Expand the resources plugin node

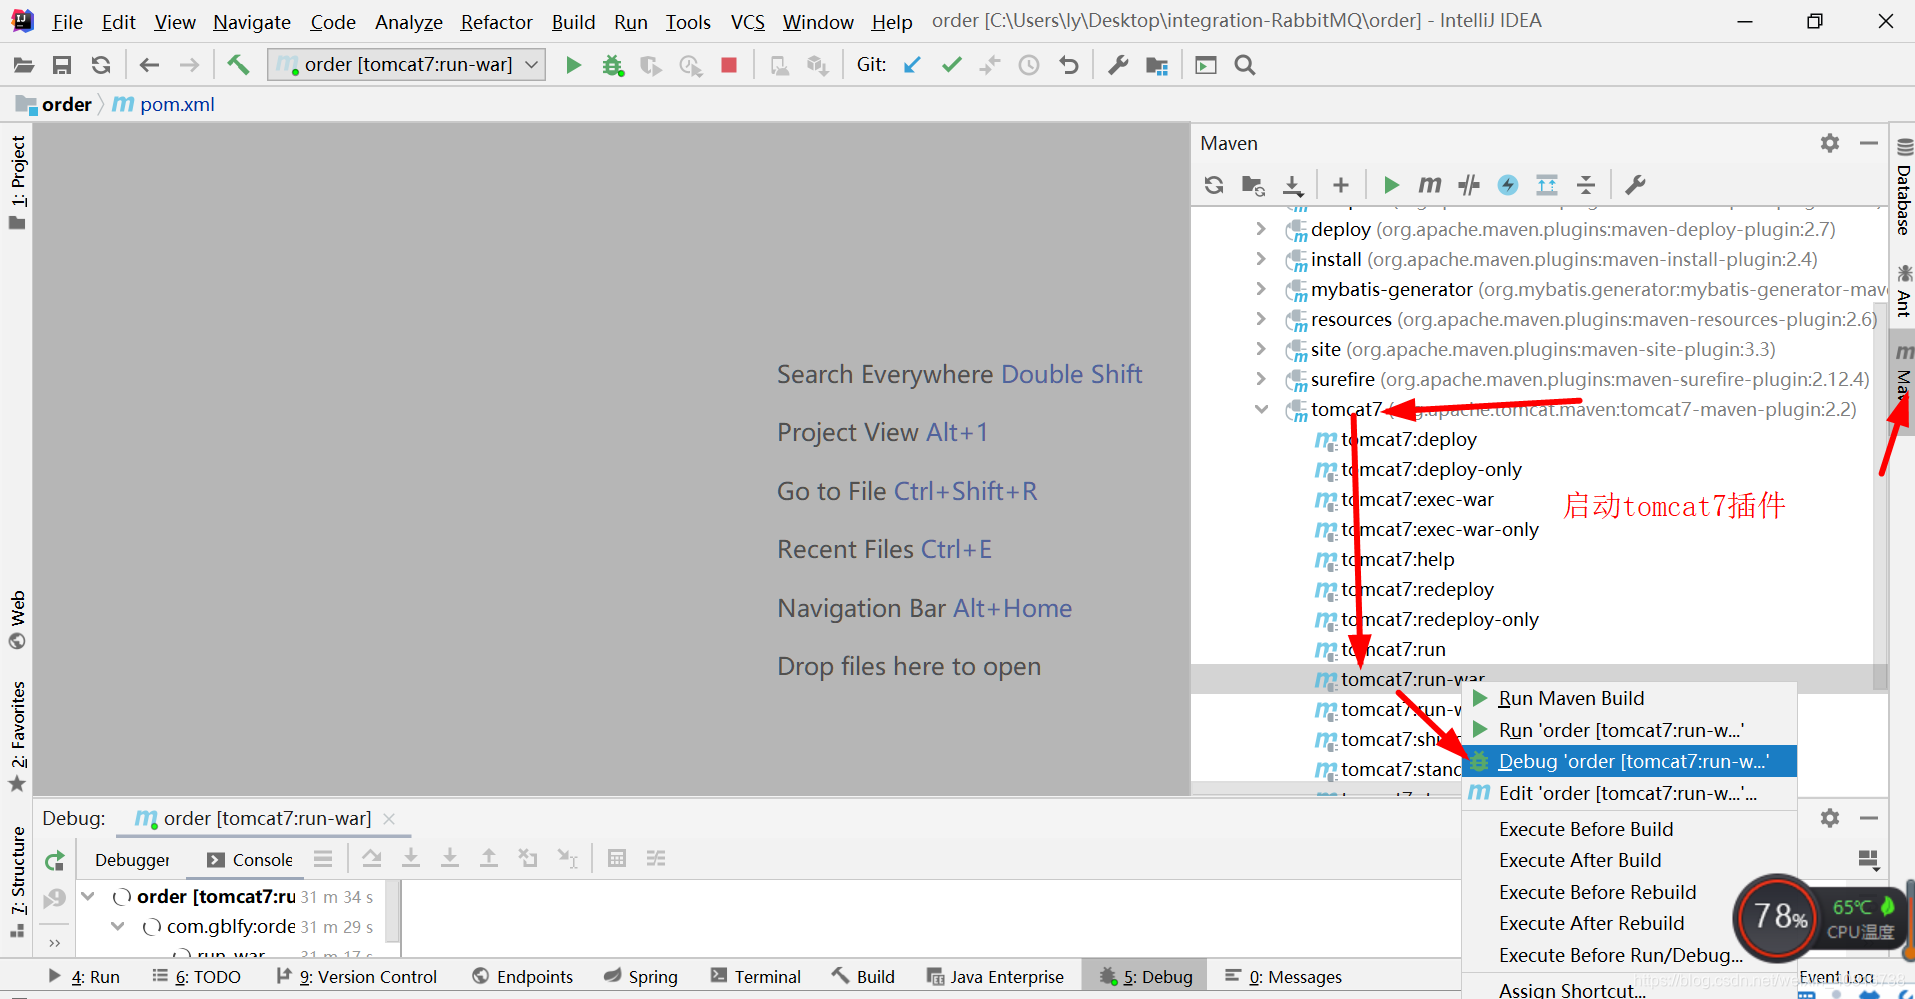(1261, 319)
